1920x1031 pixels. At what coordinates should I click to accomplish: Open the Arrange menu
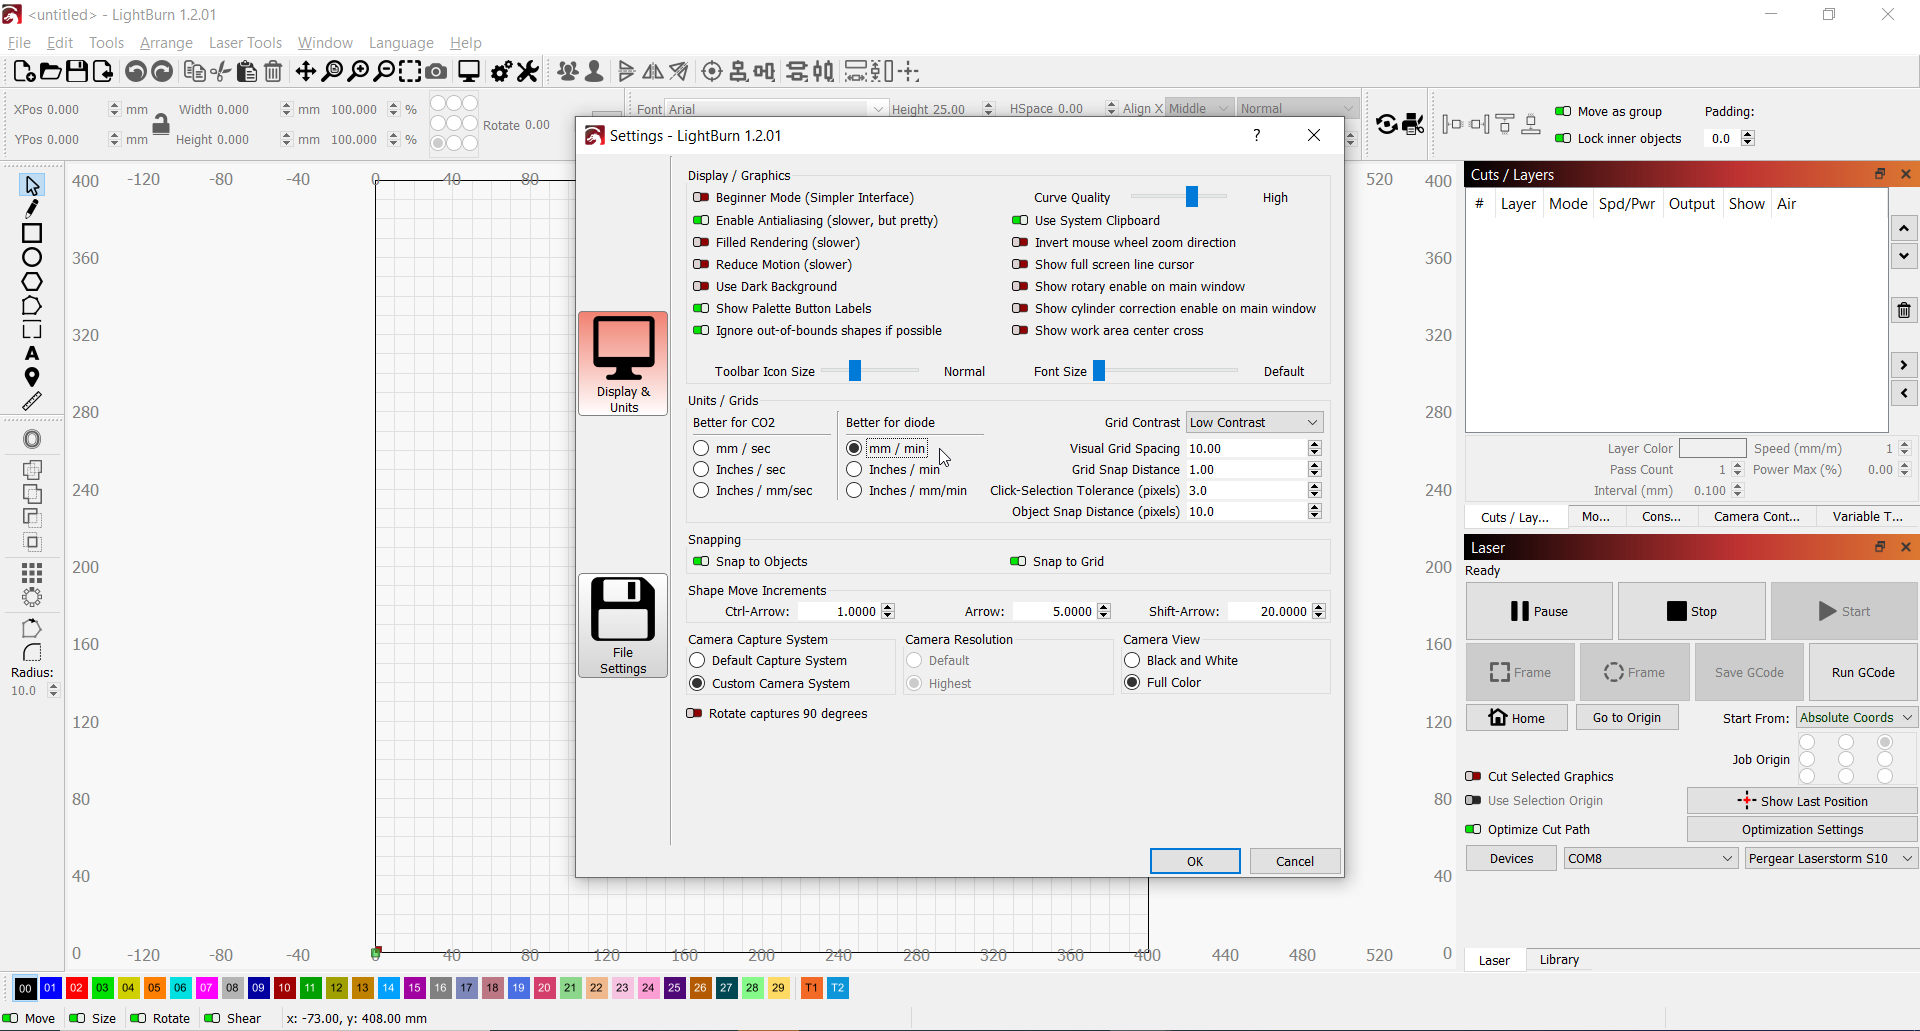point(166,43)
